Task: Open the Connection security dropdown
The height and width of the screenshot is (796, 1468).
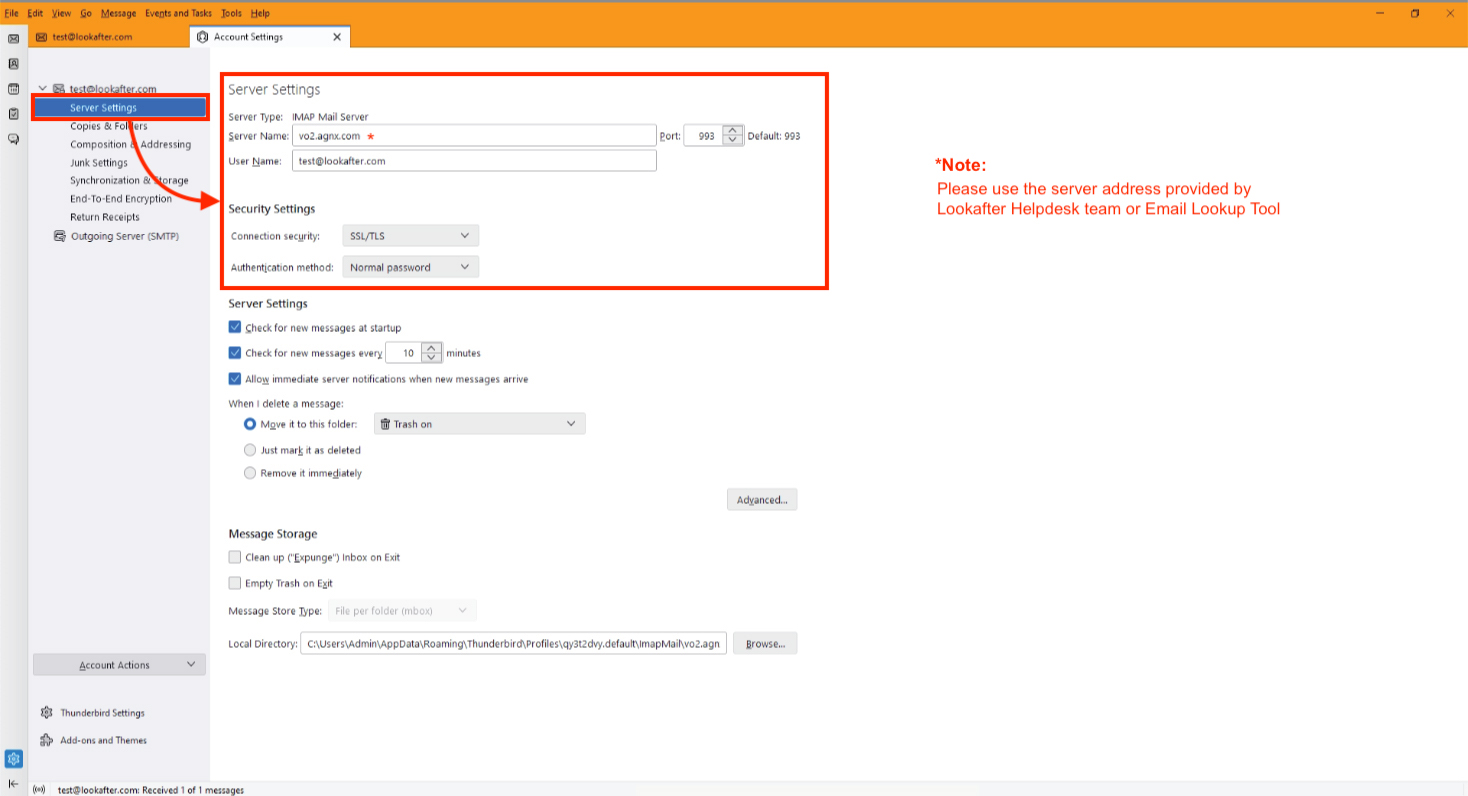Action: click(x=410, y=236)
